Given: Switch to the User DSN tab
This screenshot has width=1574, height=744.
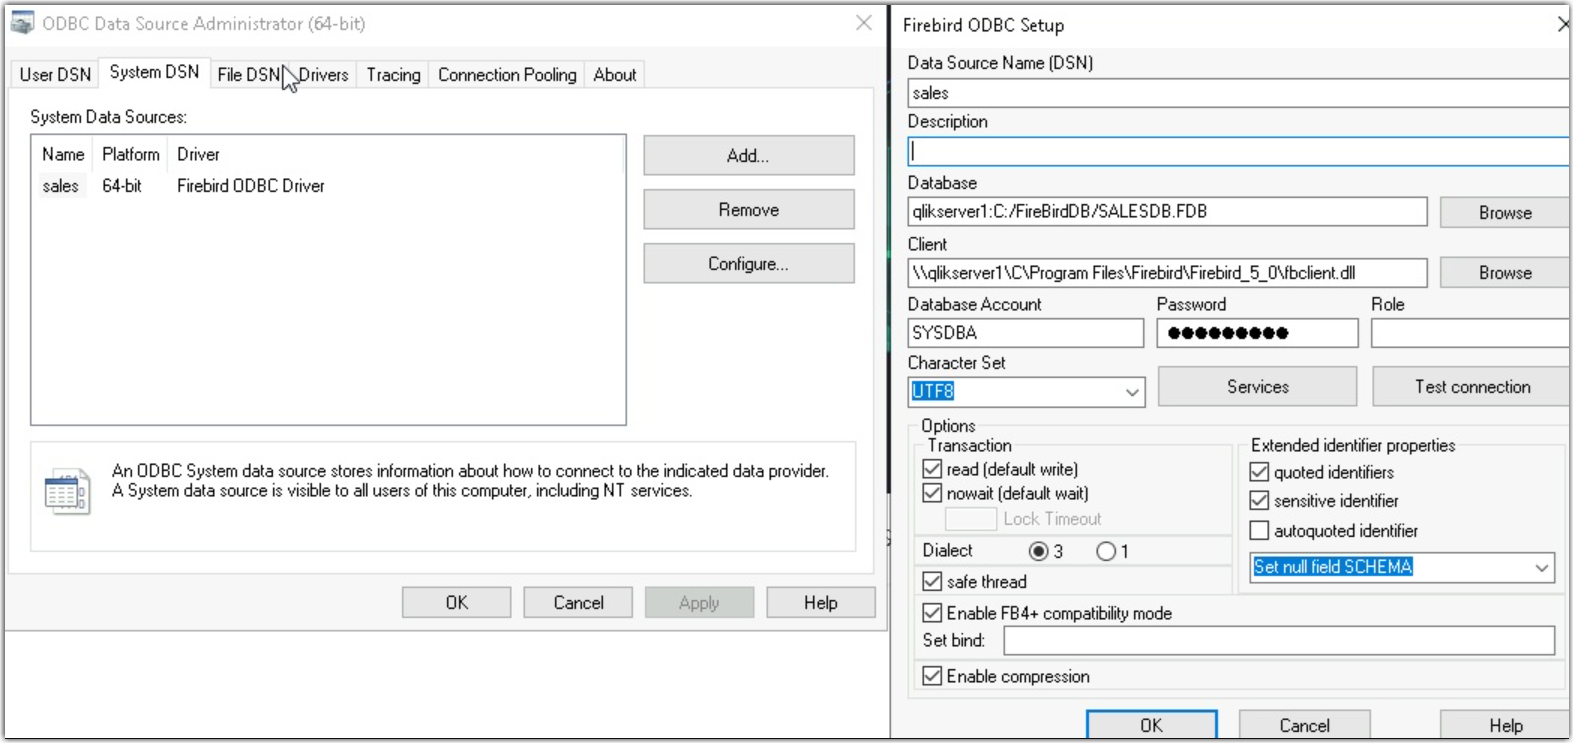Looking at the screenshot, I should click(55, 75).
